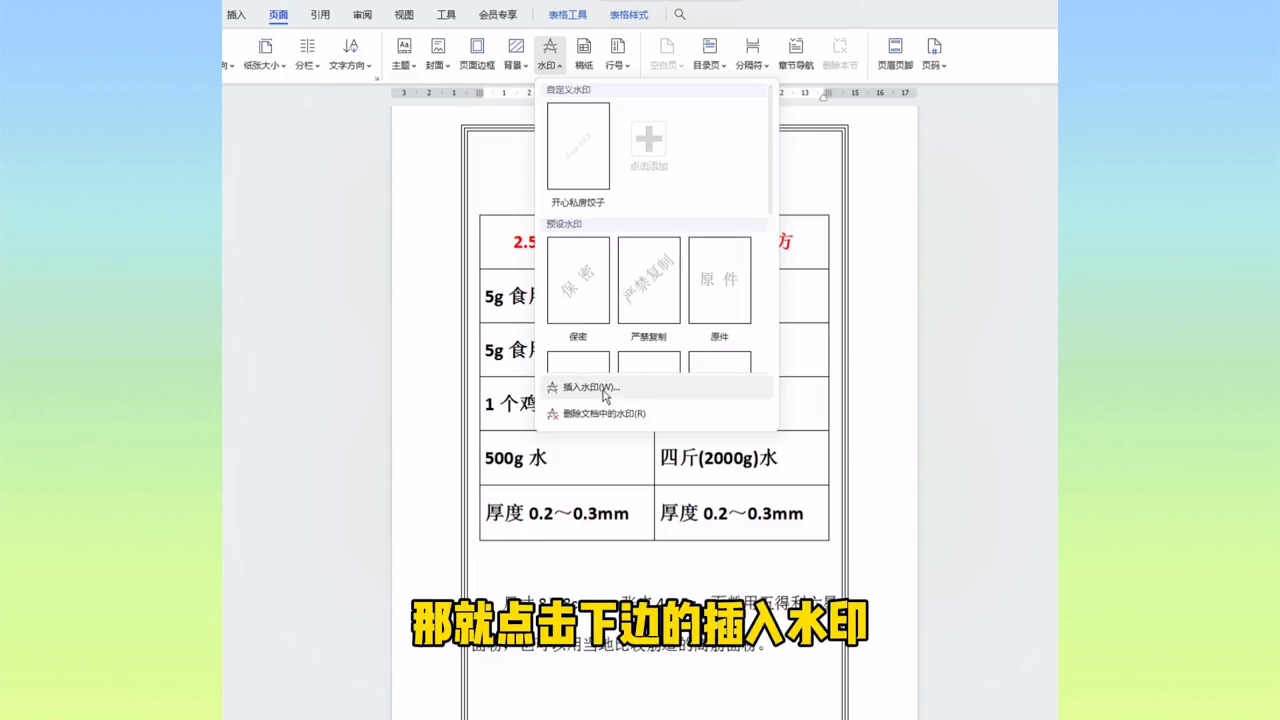Screen dimensions: 1280x720
Task: Click the table cell 四斤(2000g)水
Action: (742, 458)
